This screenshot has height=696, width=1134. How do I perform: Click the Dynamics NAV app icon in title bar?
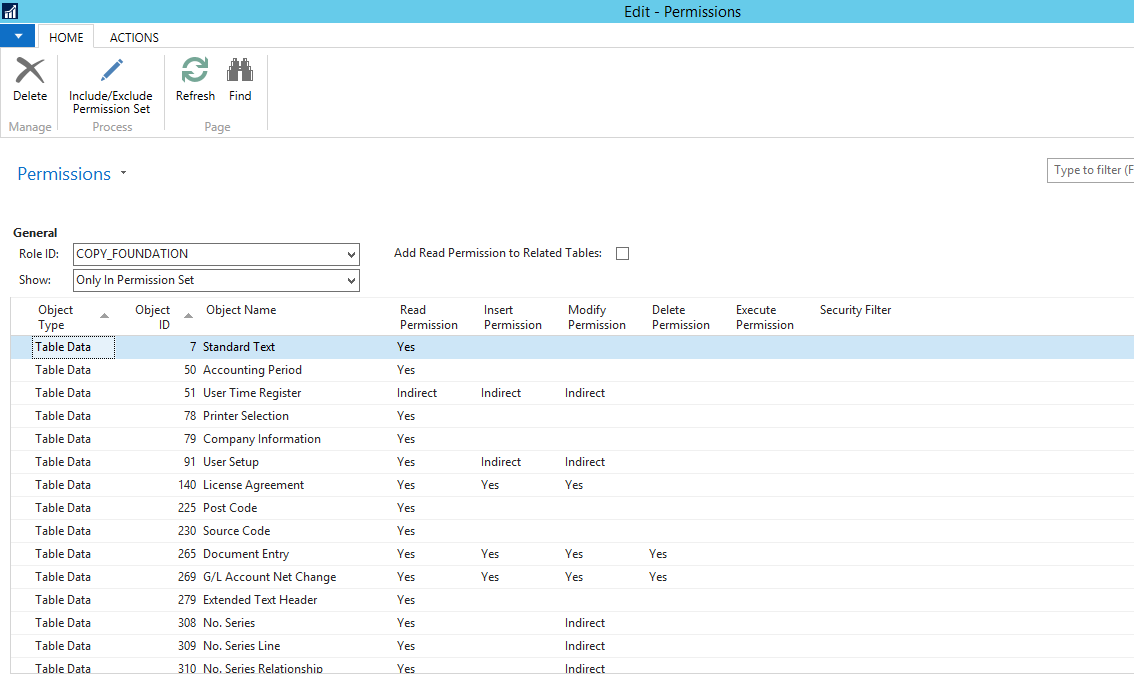[11, 12]
